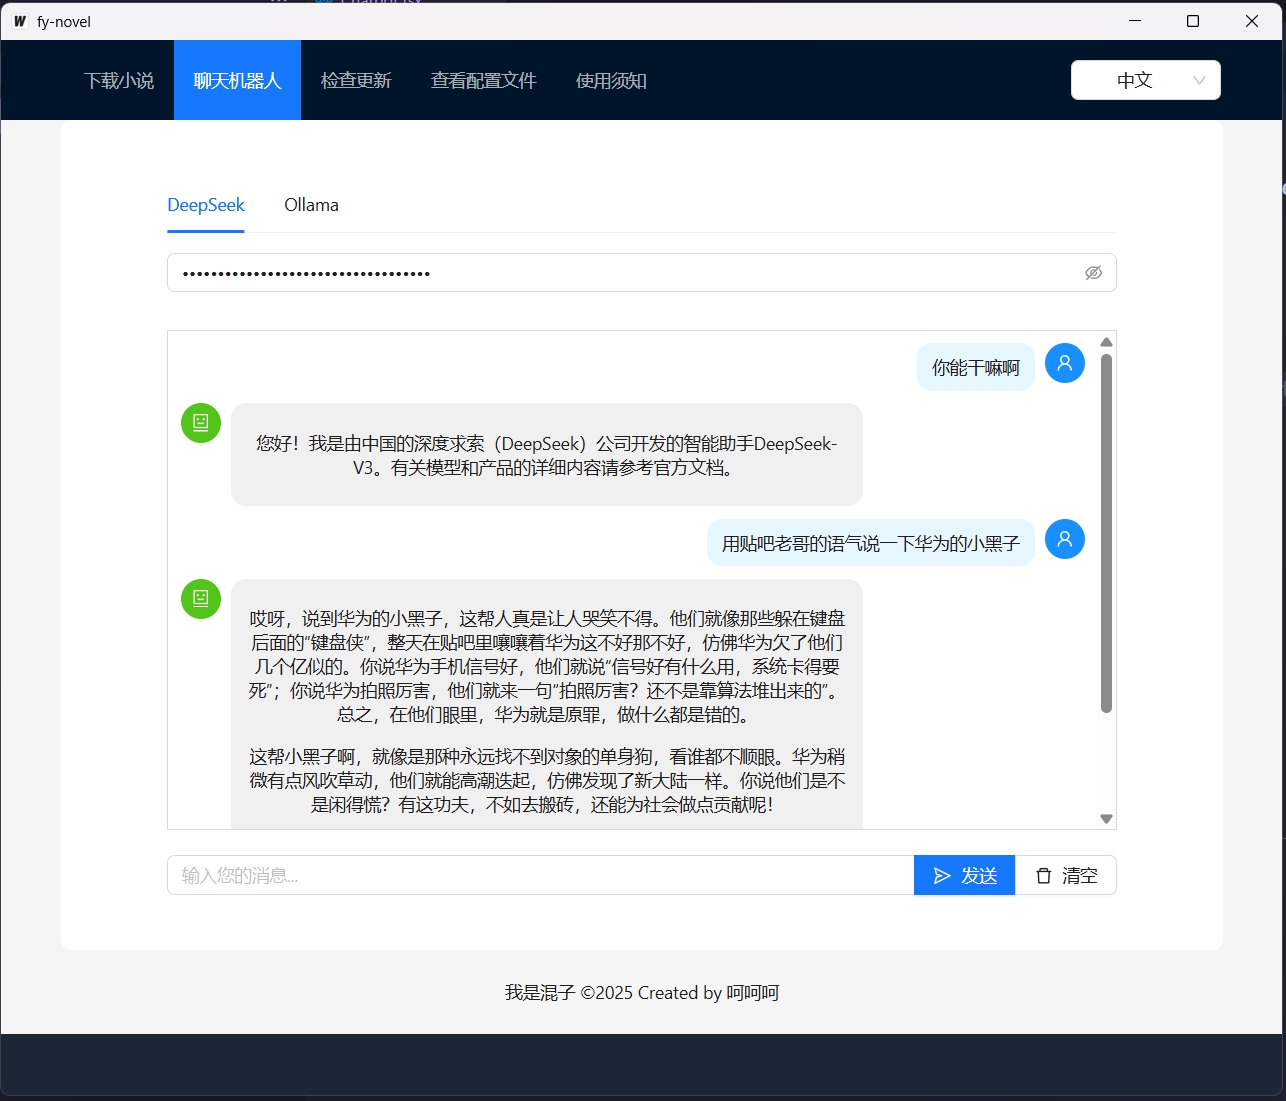1286x1101 pixels.
Task: Close the fy-novel window
Action: pos(1252,21)
